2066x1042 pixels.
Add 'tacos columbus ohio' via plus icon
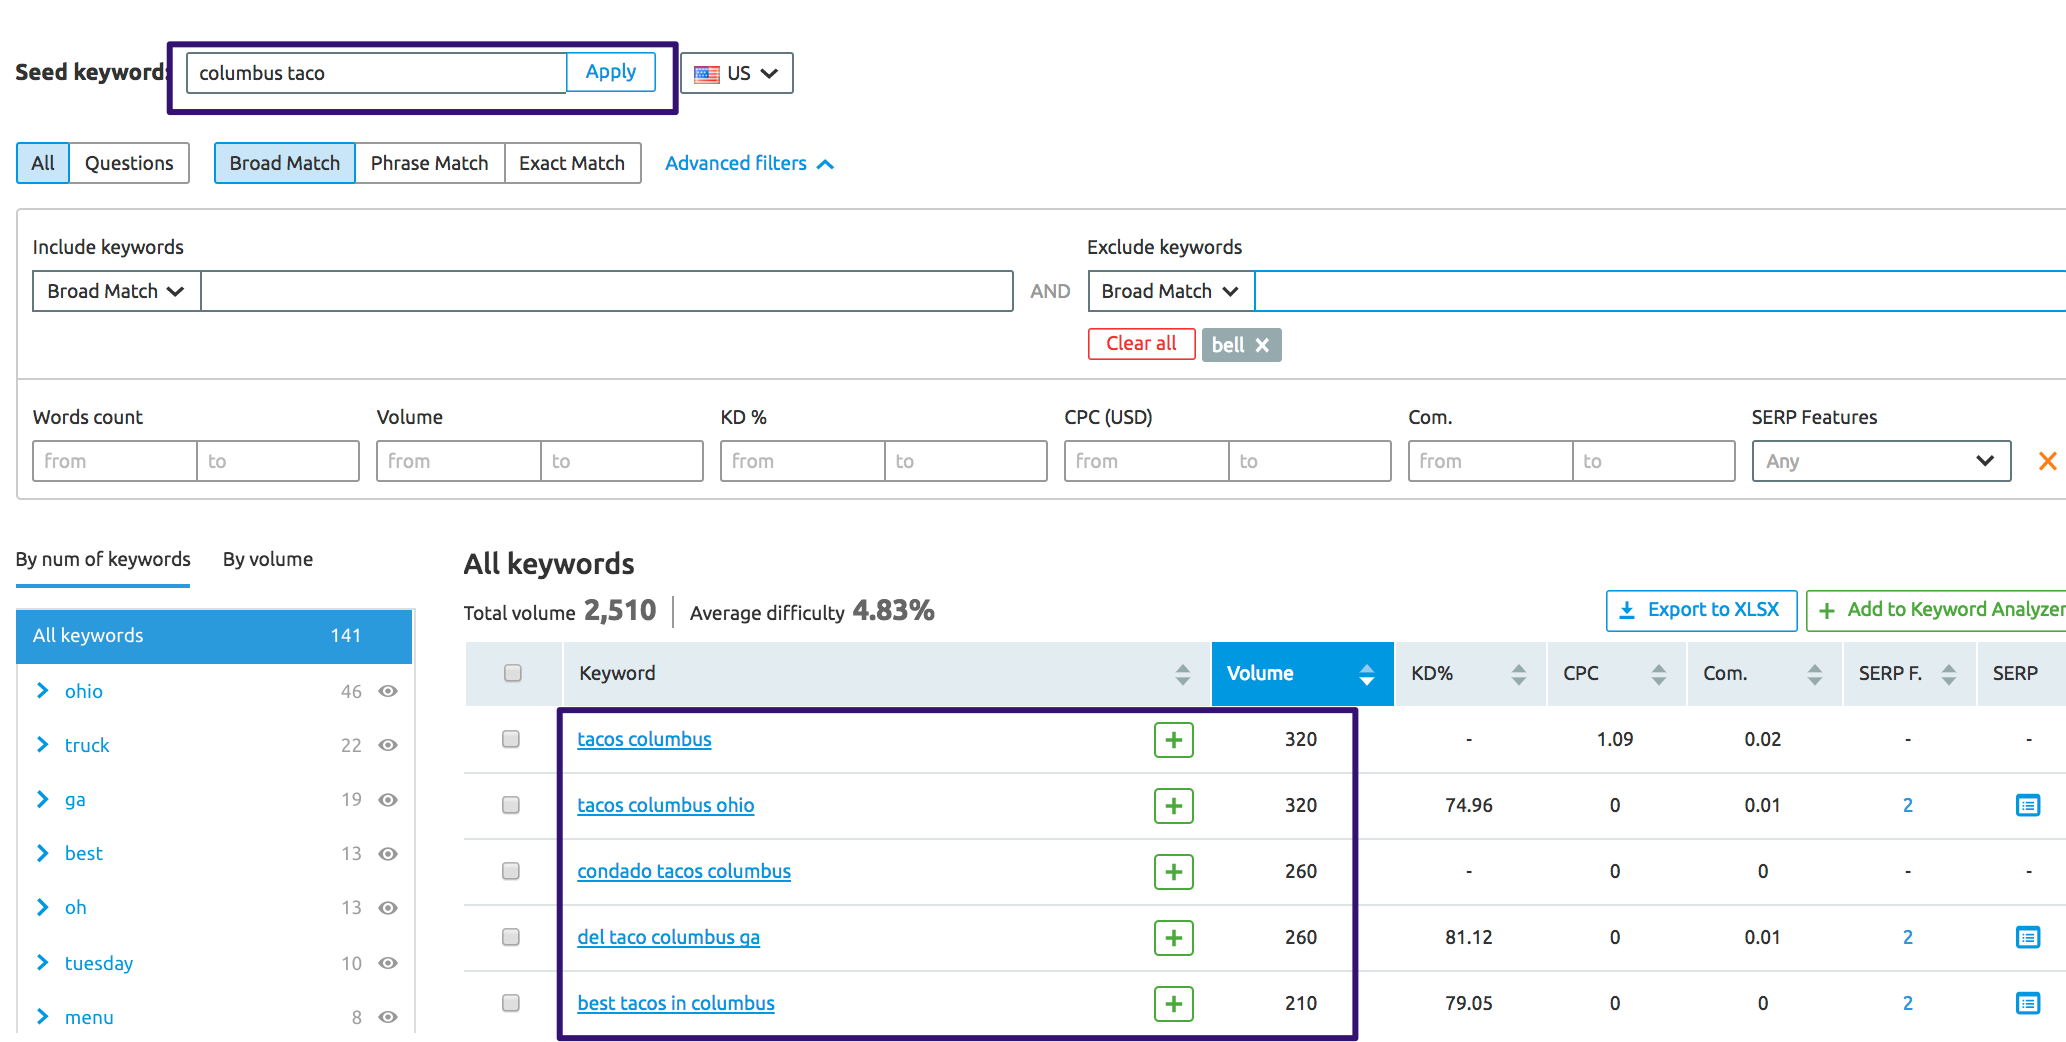(1173, 806)
